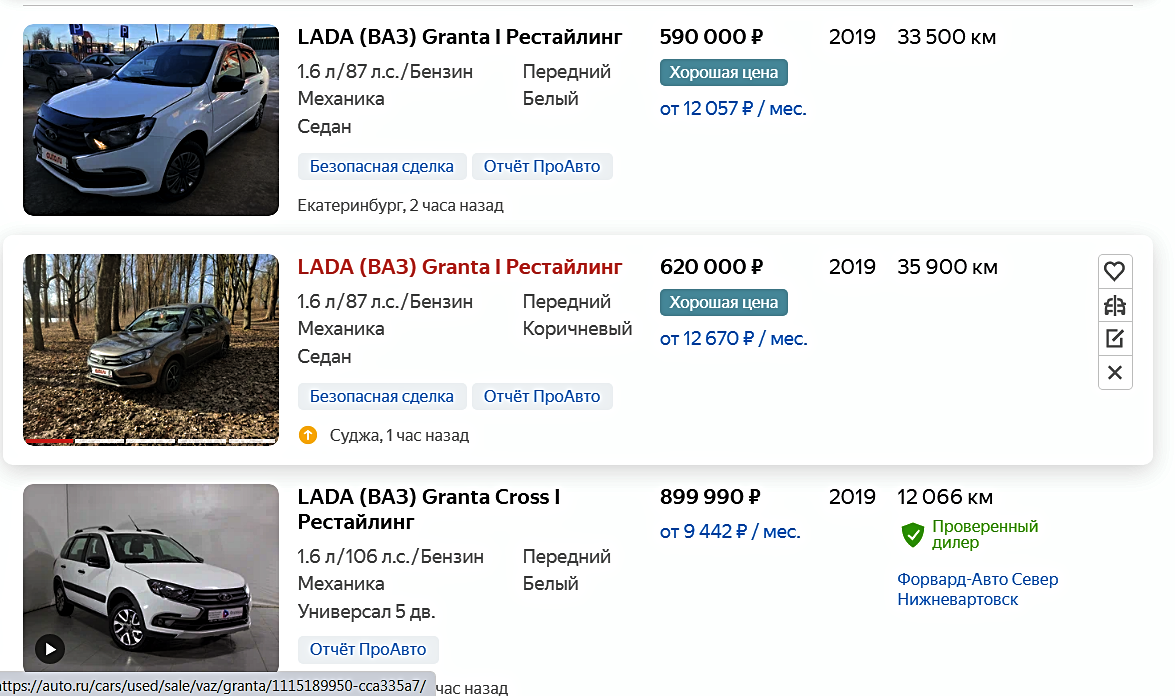This screenshot has width=1175, height=696.
Task: Click Безопасная сделка on the white sedan
Action: point(382,167)
